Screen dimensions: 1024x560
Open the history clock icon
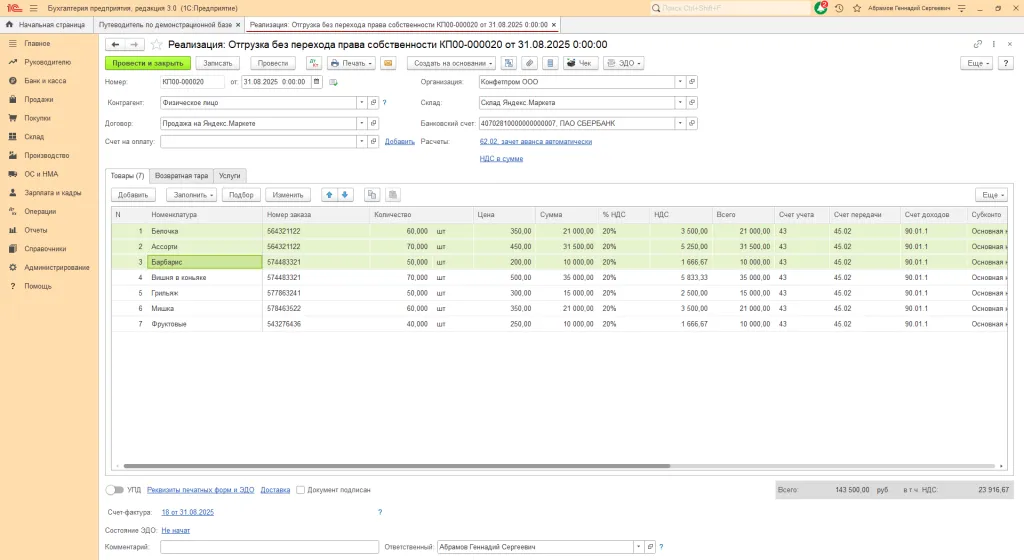pos(838,8)
